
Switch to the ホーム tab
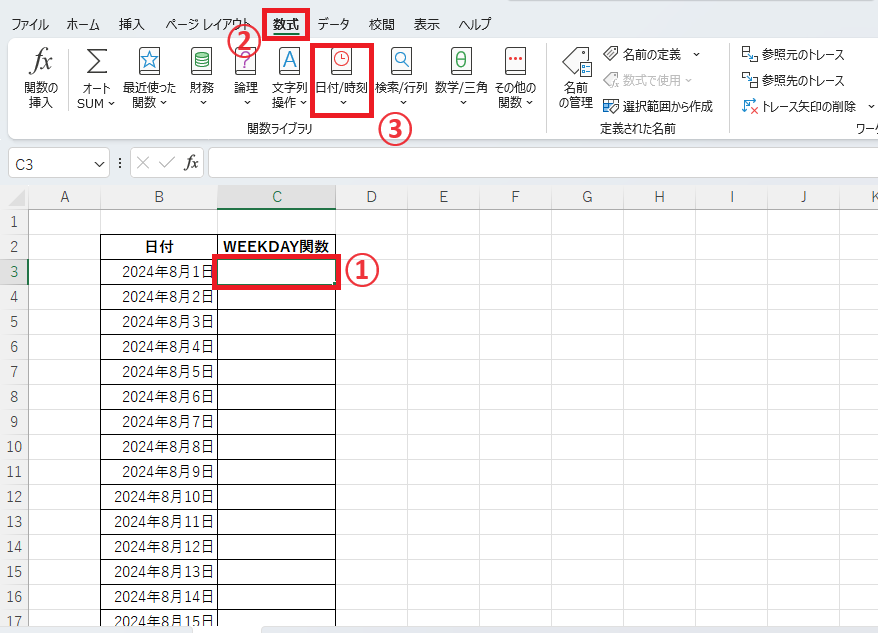[83, 25]
